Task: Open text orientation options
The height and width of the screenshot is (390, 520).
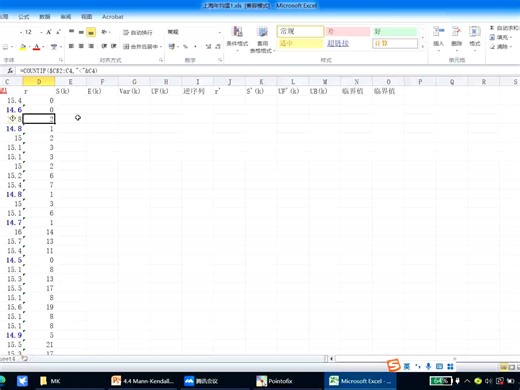Action: point(106,32)
